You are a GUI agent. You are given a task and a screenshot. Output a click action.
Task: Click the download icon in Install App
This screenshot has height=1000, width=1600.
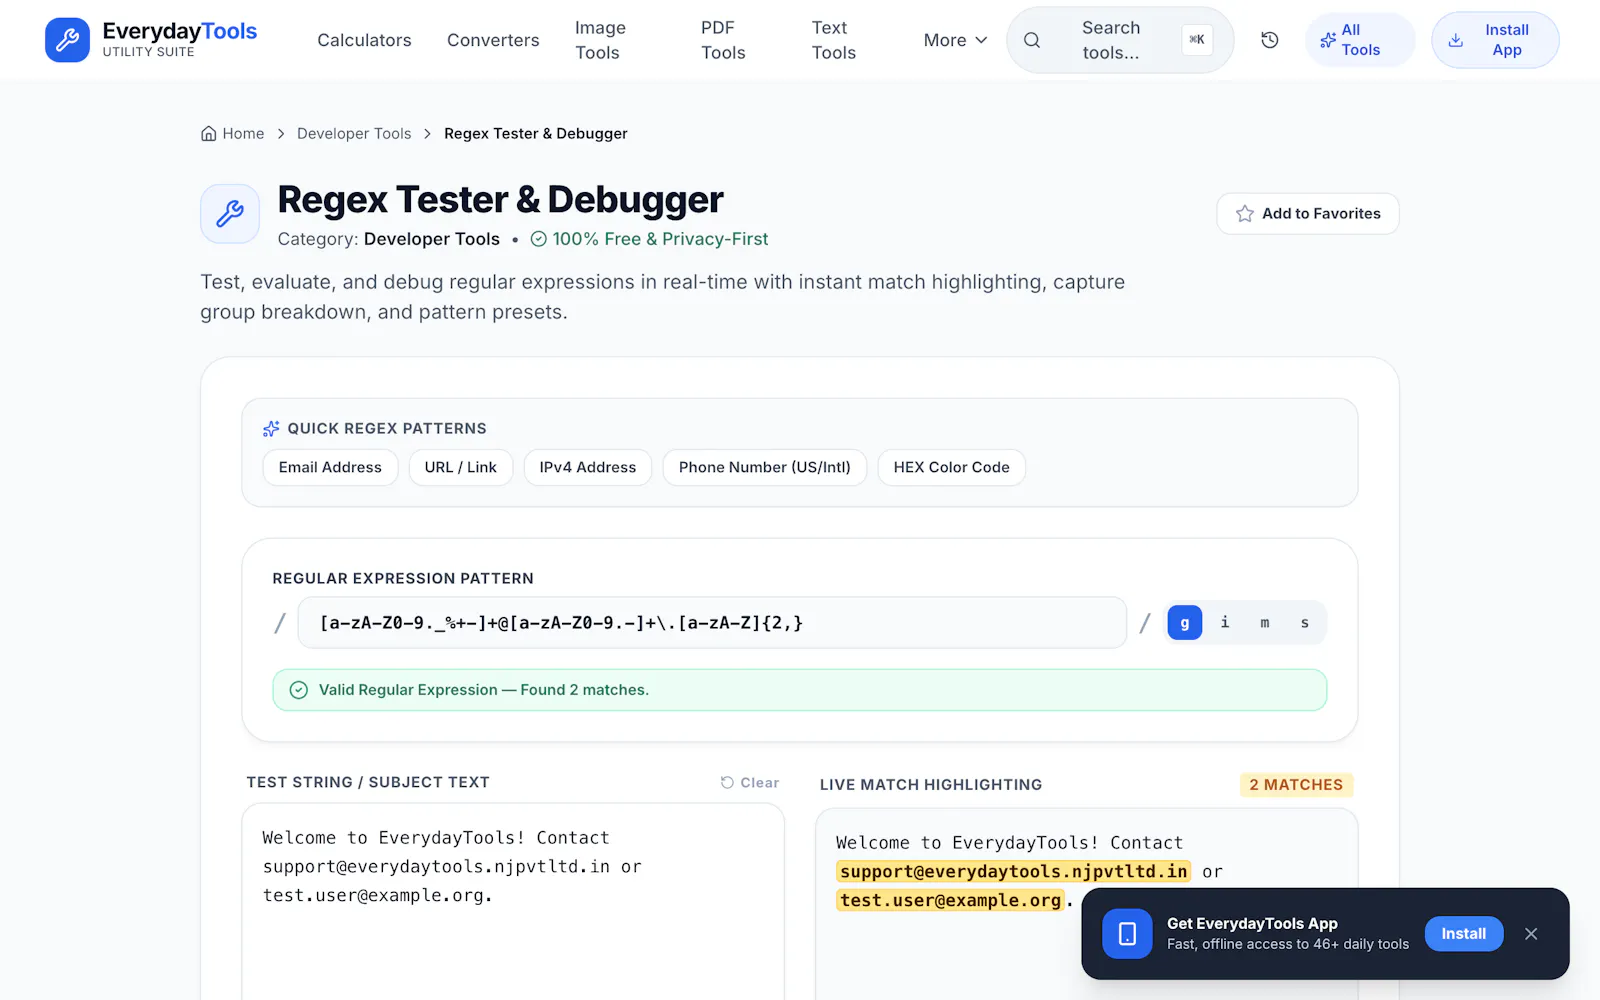coord(1456,40)
